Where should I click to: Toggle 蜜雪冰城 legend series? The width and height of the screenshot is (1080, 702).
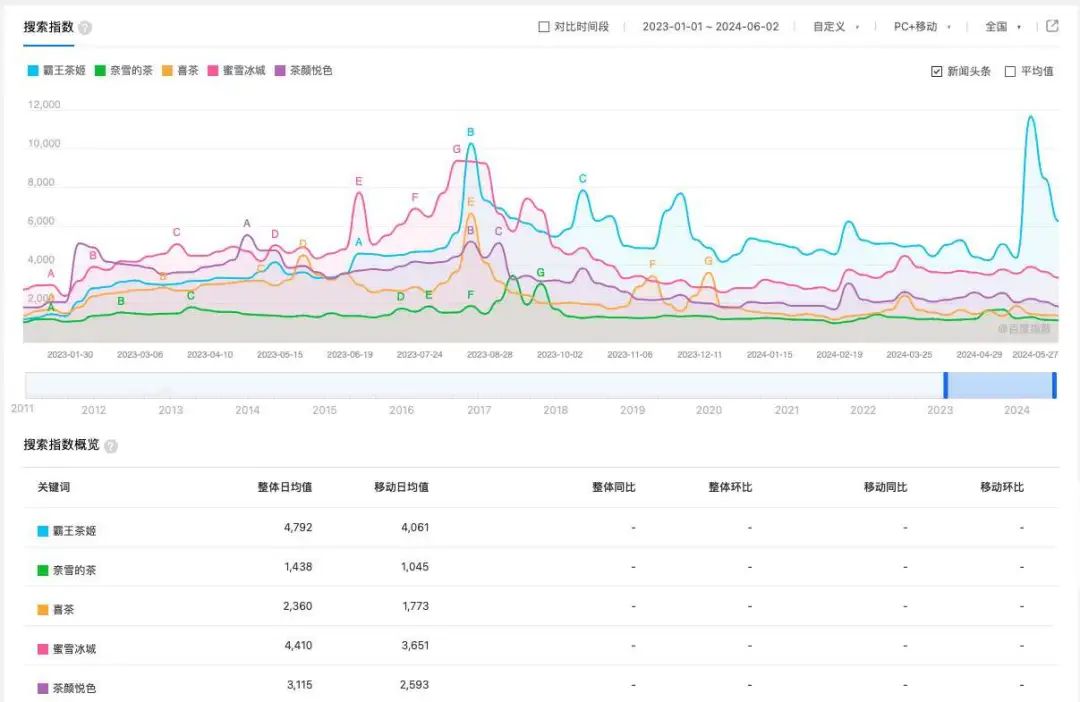click(236, 70)
